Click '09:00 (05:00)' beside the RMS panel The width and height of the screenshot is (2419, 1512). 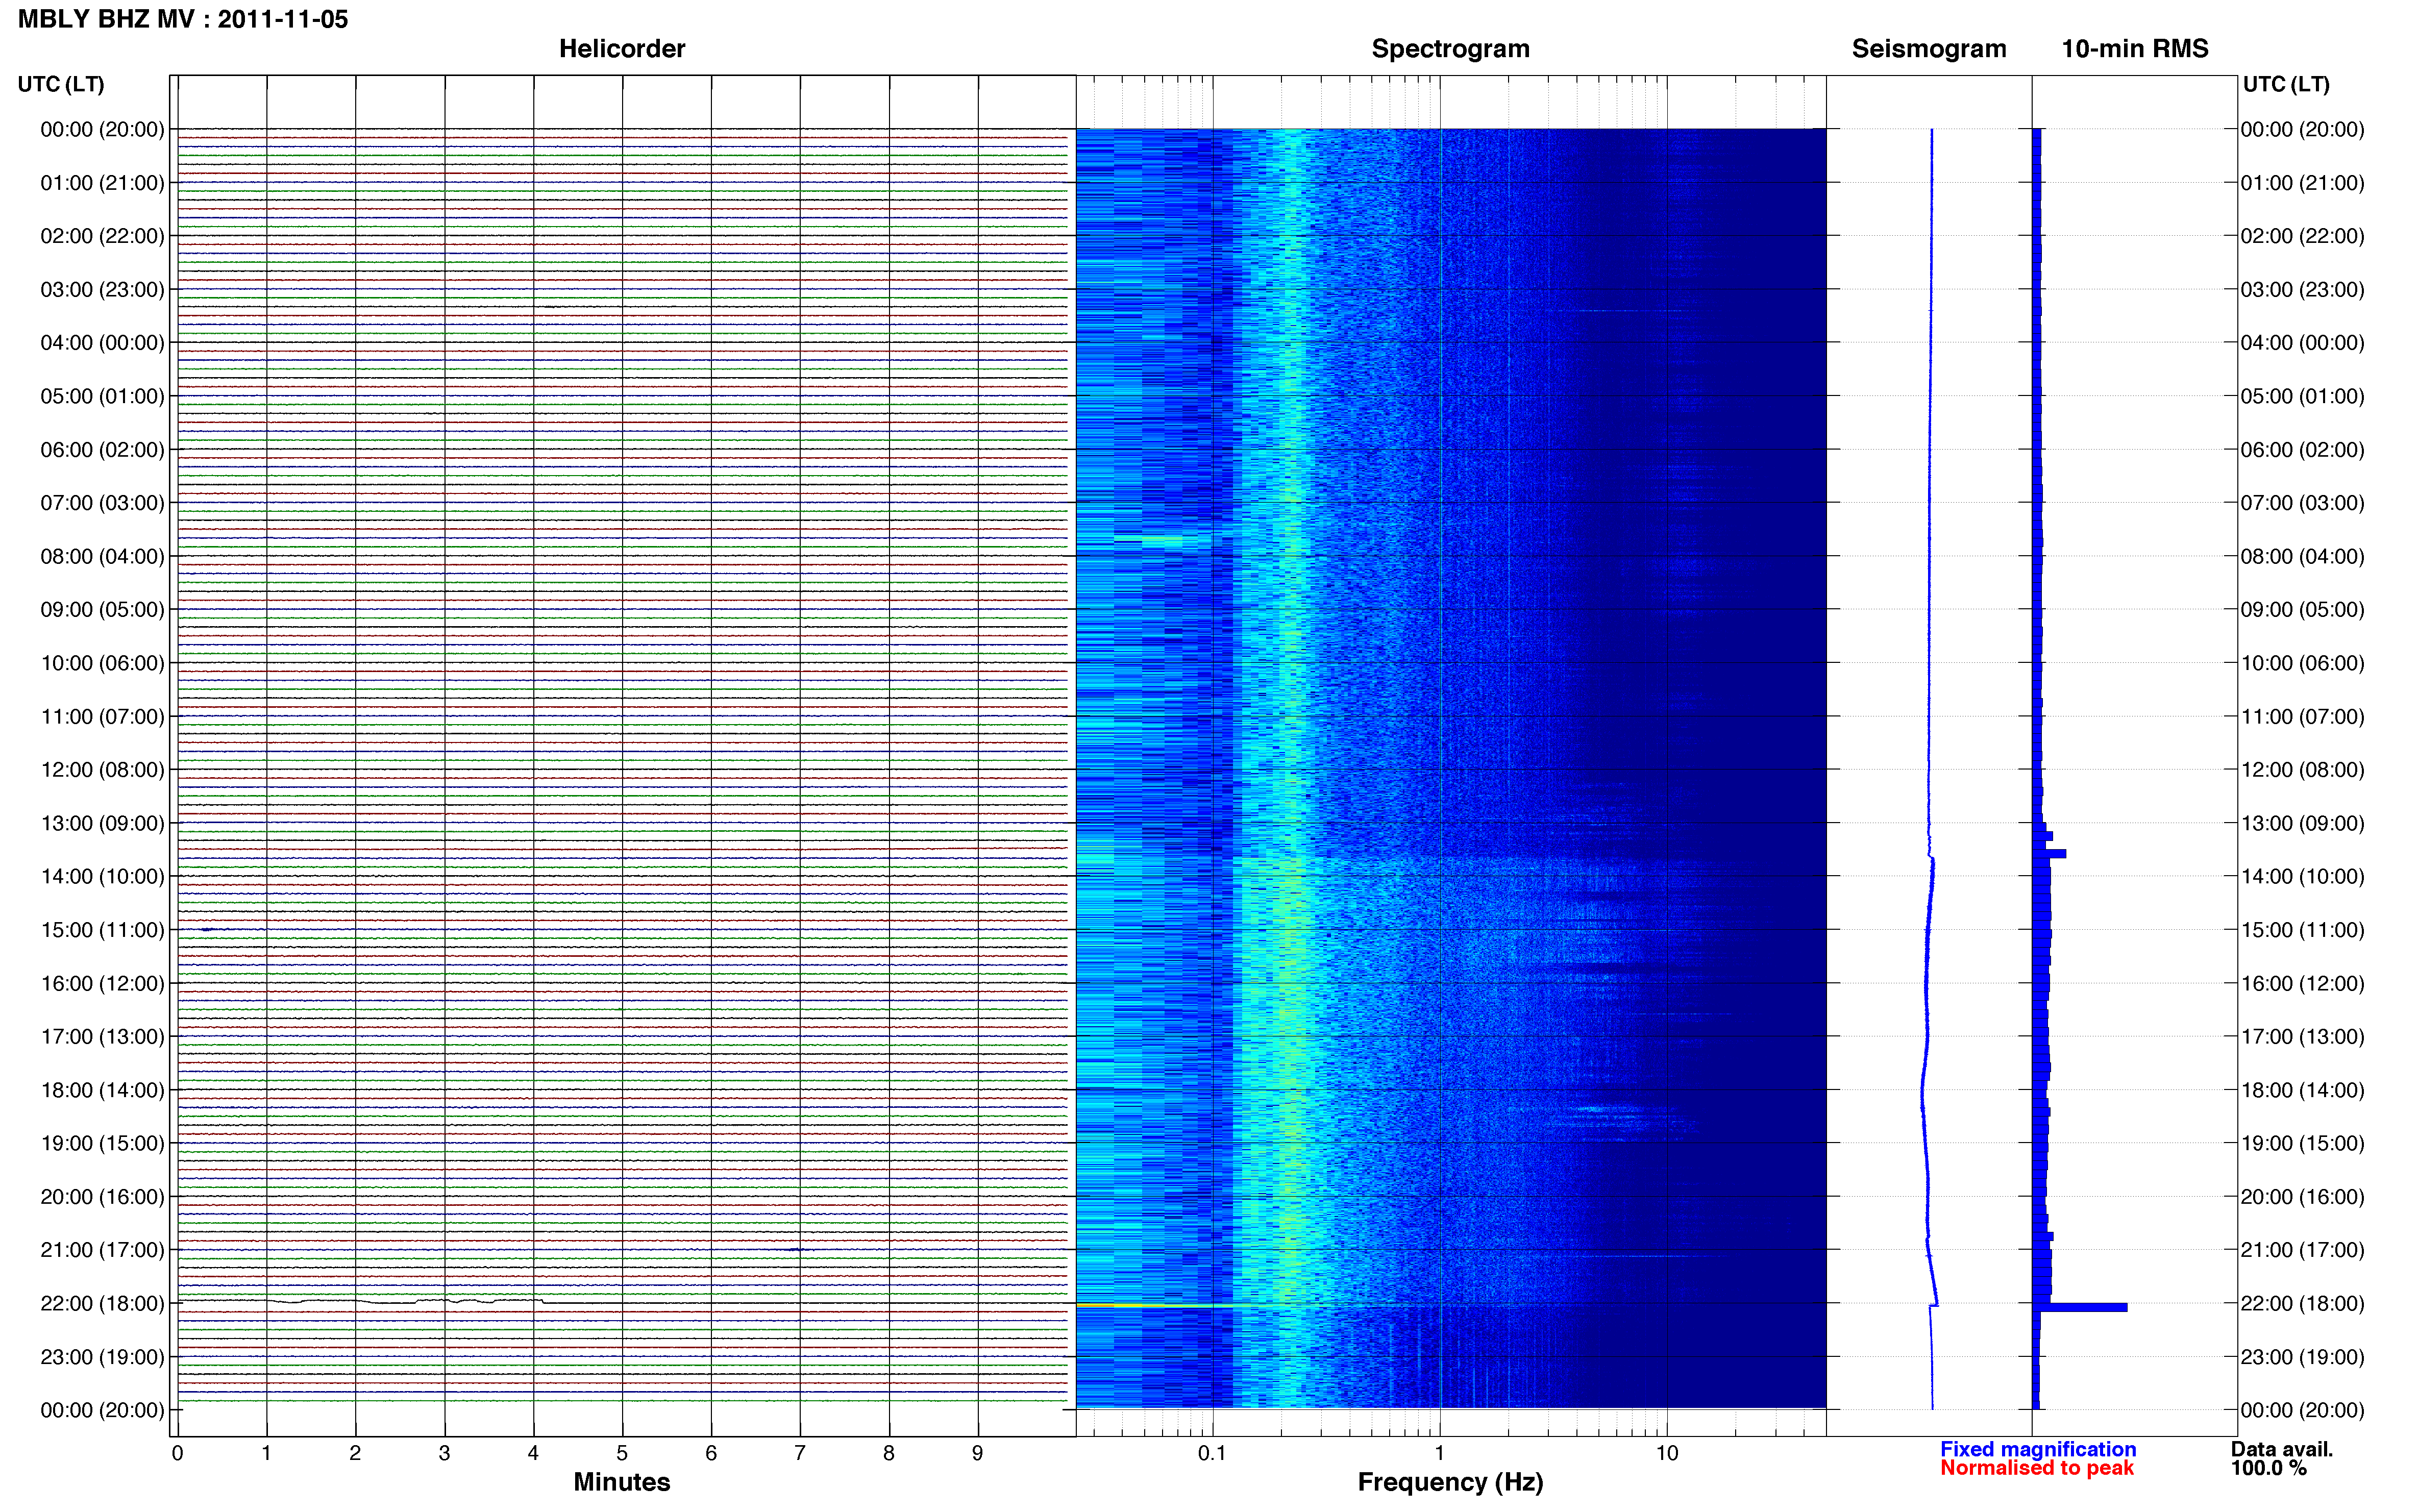pyautogui.click(x=2302, y=610)
